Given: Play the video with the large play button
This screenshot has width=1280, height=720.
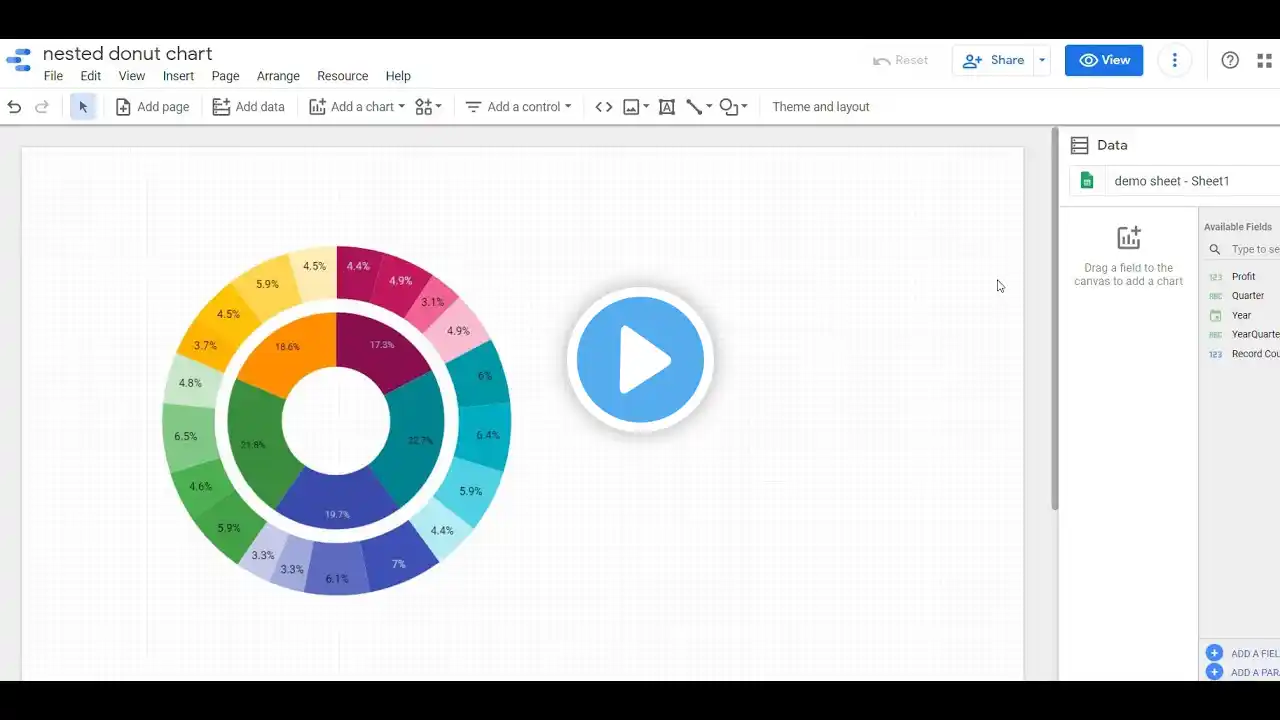Looking at the screenshot, I should [640, 360].
